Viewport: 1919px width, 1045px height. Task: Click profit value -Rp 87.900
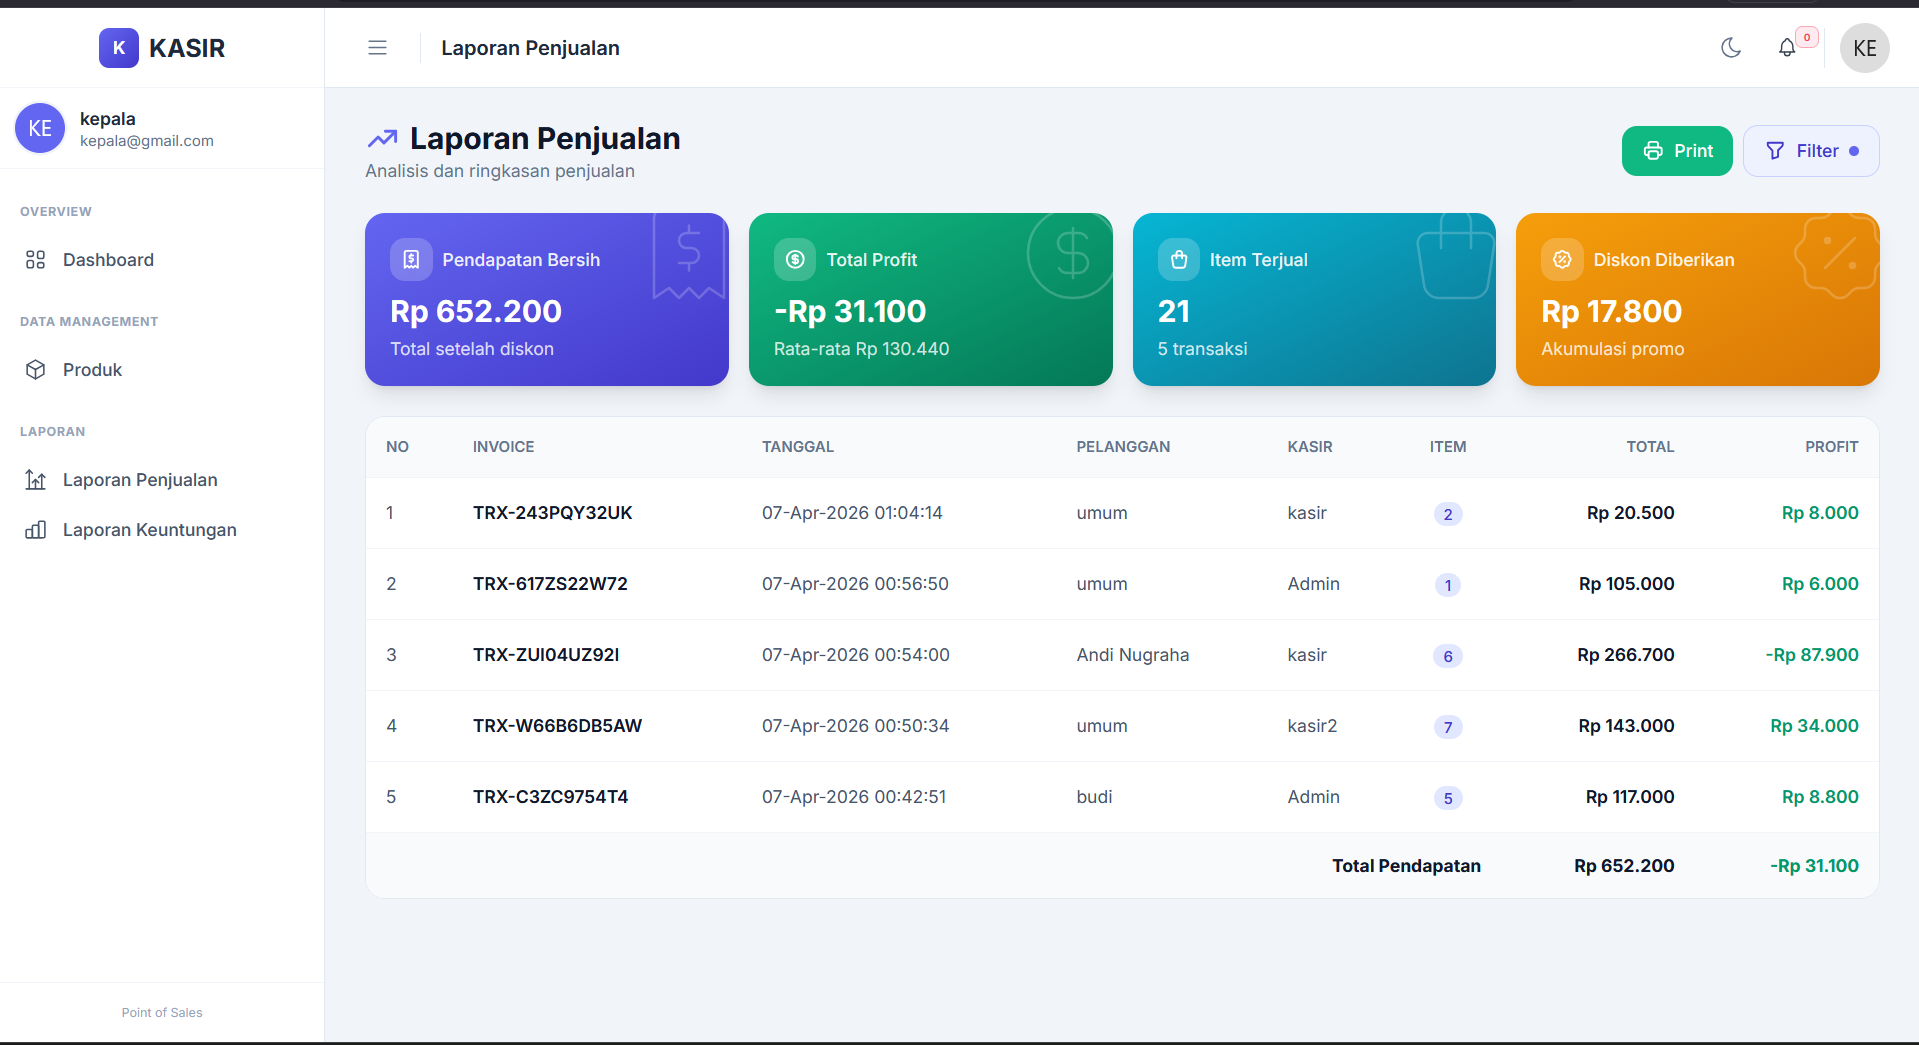pyautogui.click(x=1812, y=655)
